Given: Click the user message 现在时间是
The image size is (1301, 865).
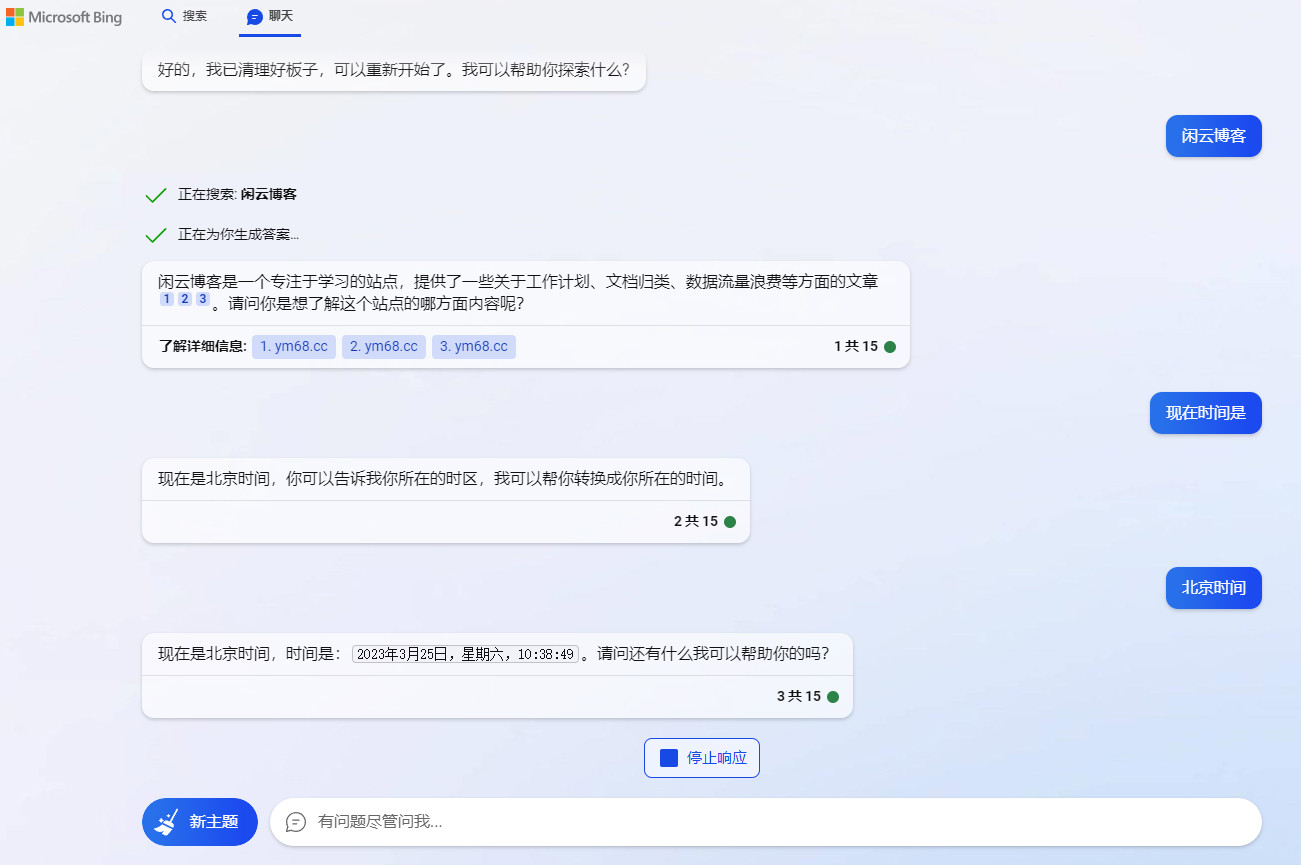Looking at the screenshot, I should click(1206, 413).
